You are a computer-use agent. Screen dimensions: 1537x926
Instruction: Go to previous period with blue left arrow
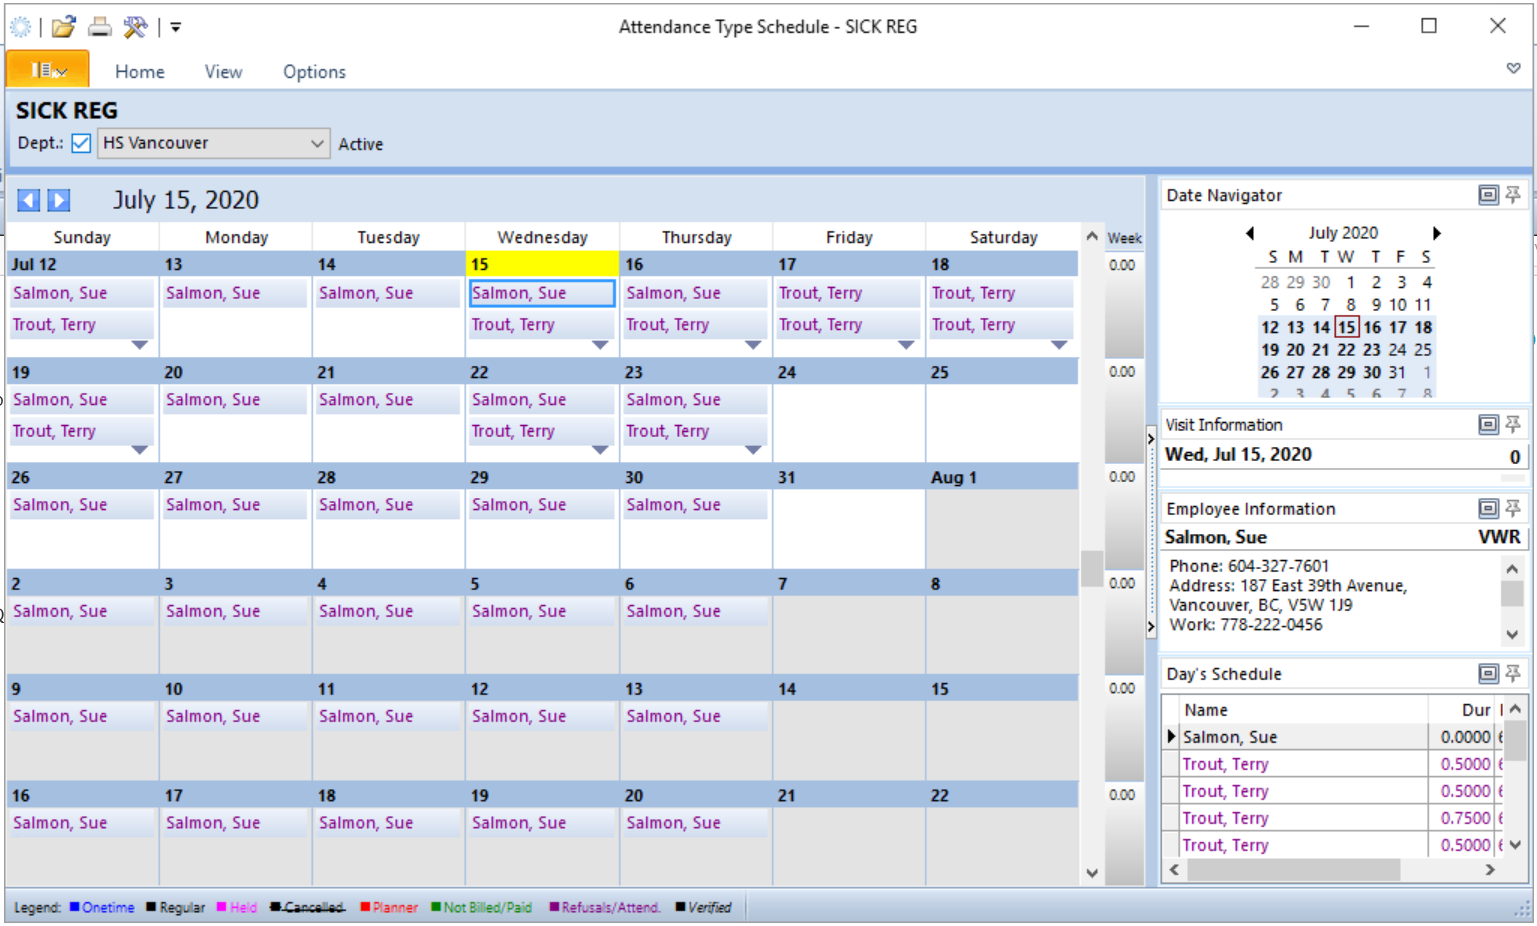[x=29, y=200]
